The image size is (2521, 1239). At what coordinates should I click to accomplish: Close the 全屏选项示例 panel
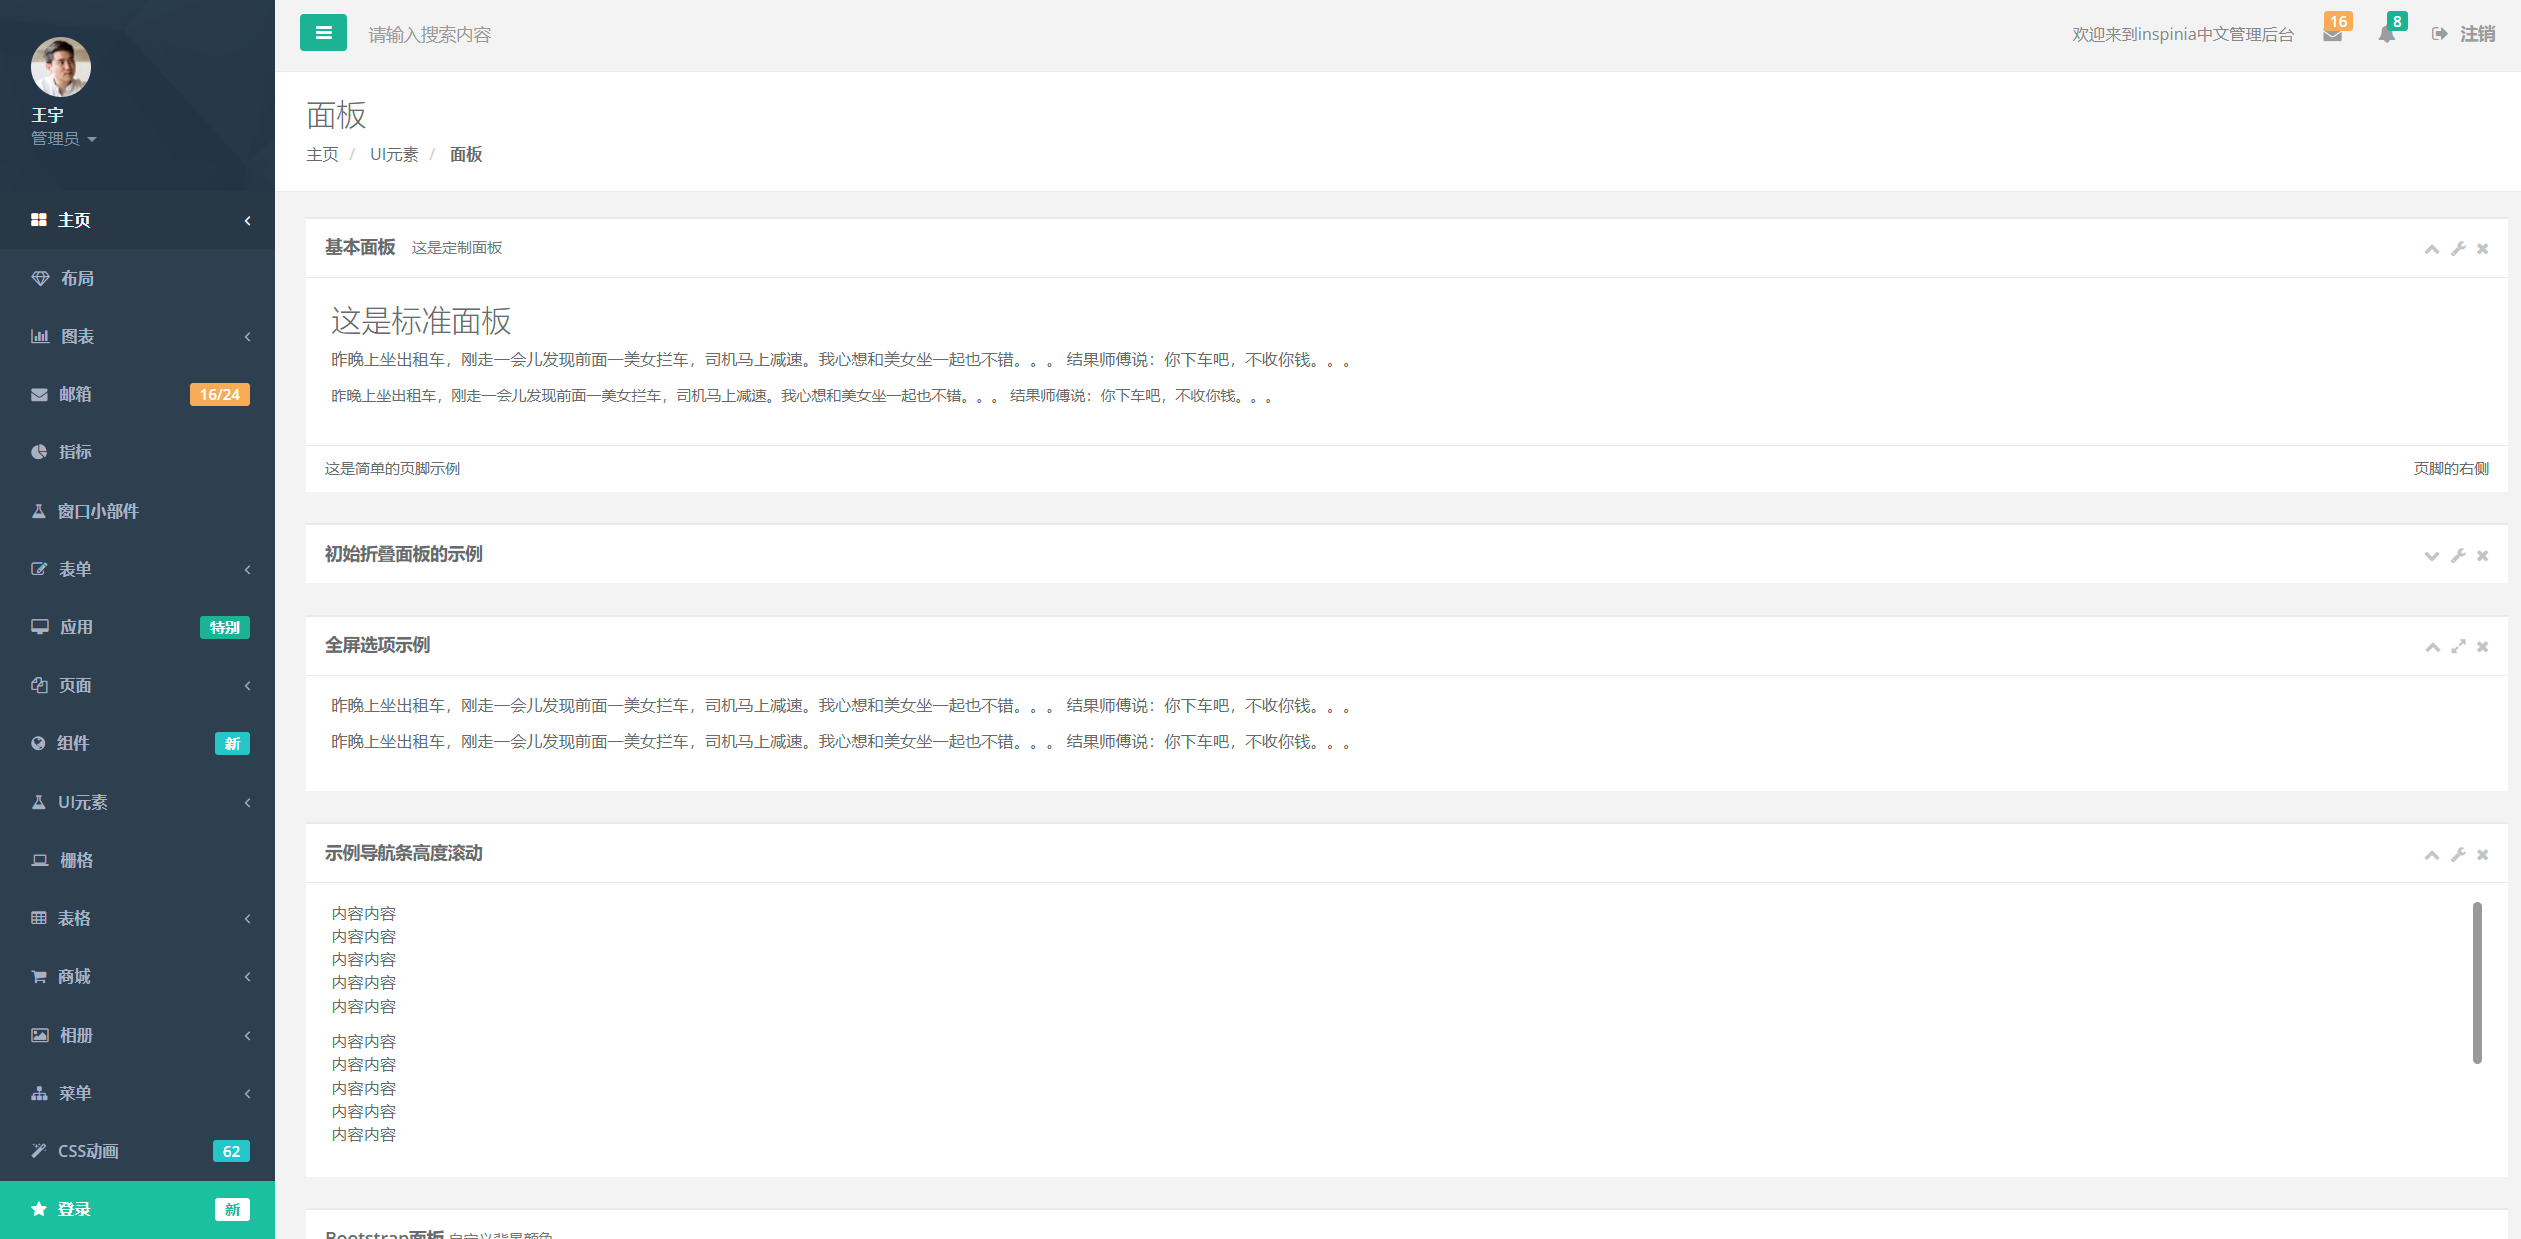coord(2482,647)
